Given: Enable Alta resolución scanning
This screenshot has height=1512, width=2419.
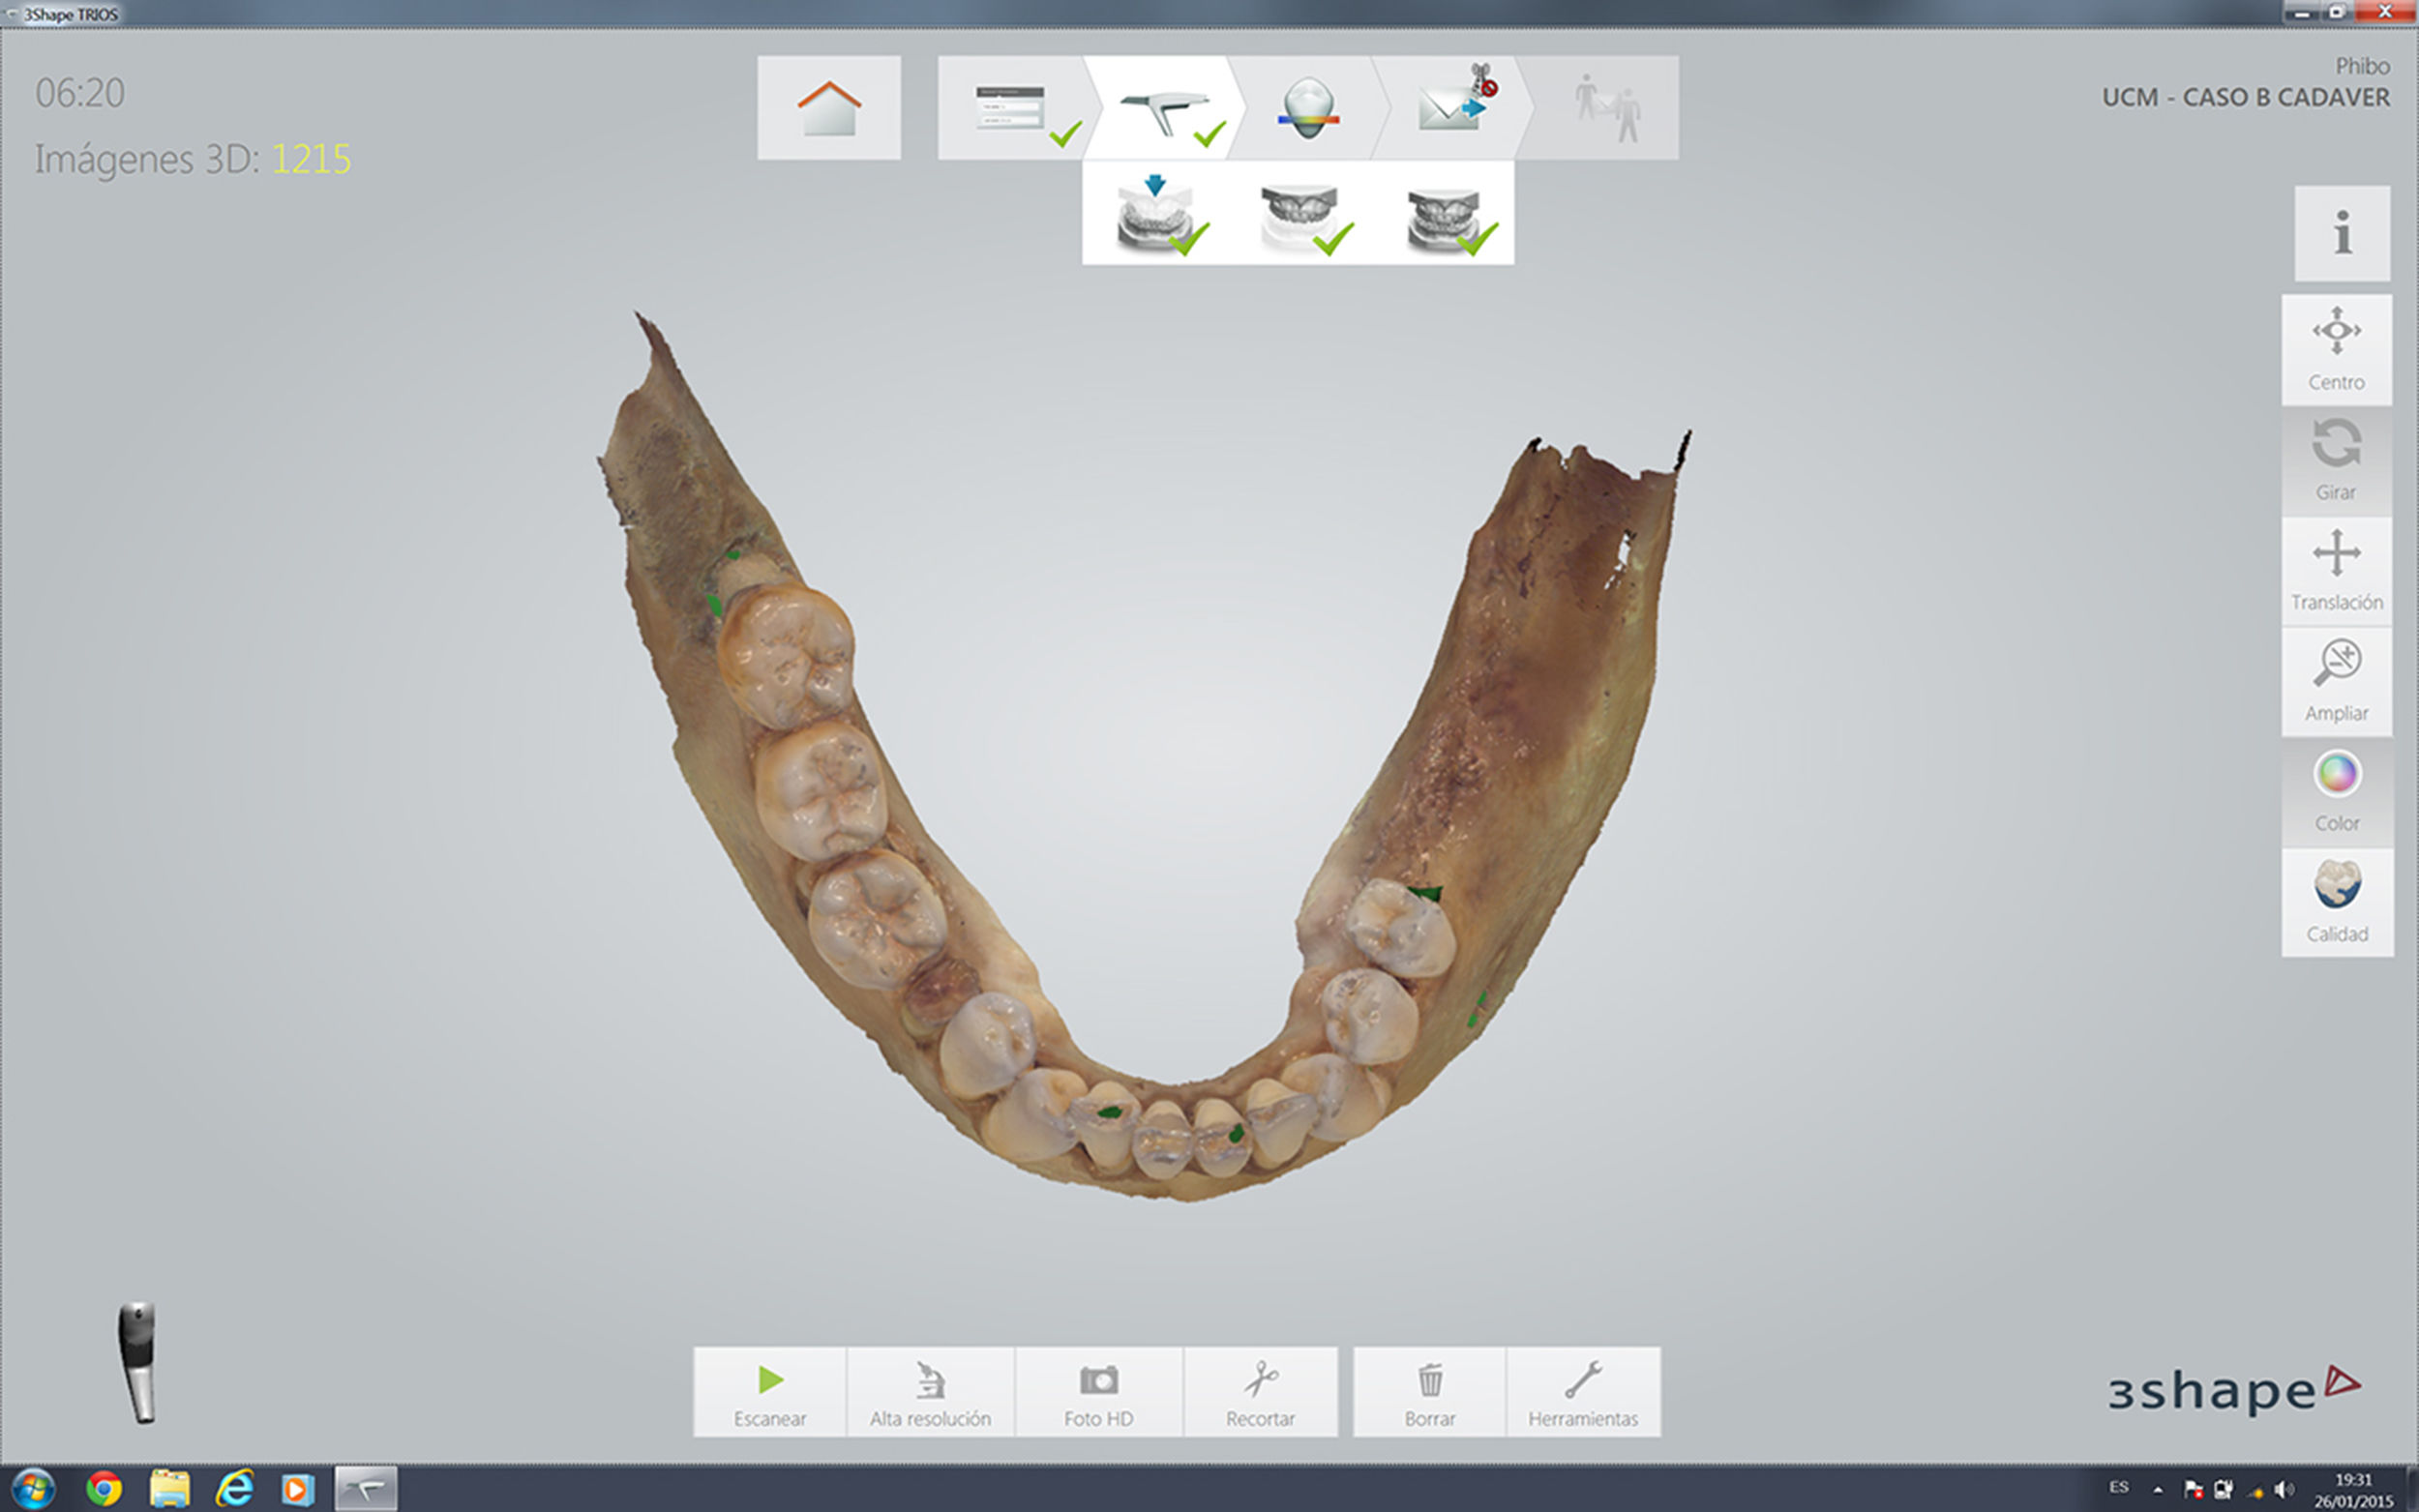Looking at the screenshot, I should [930, 1392].
